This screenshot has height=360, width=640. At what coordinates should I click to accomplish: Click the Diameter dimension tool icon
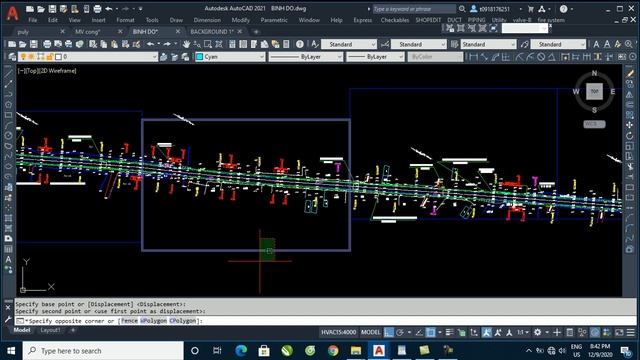(541, 57)
